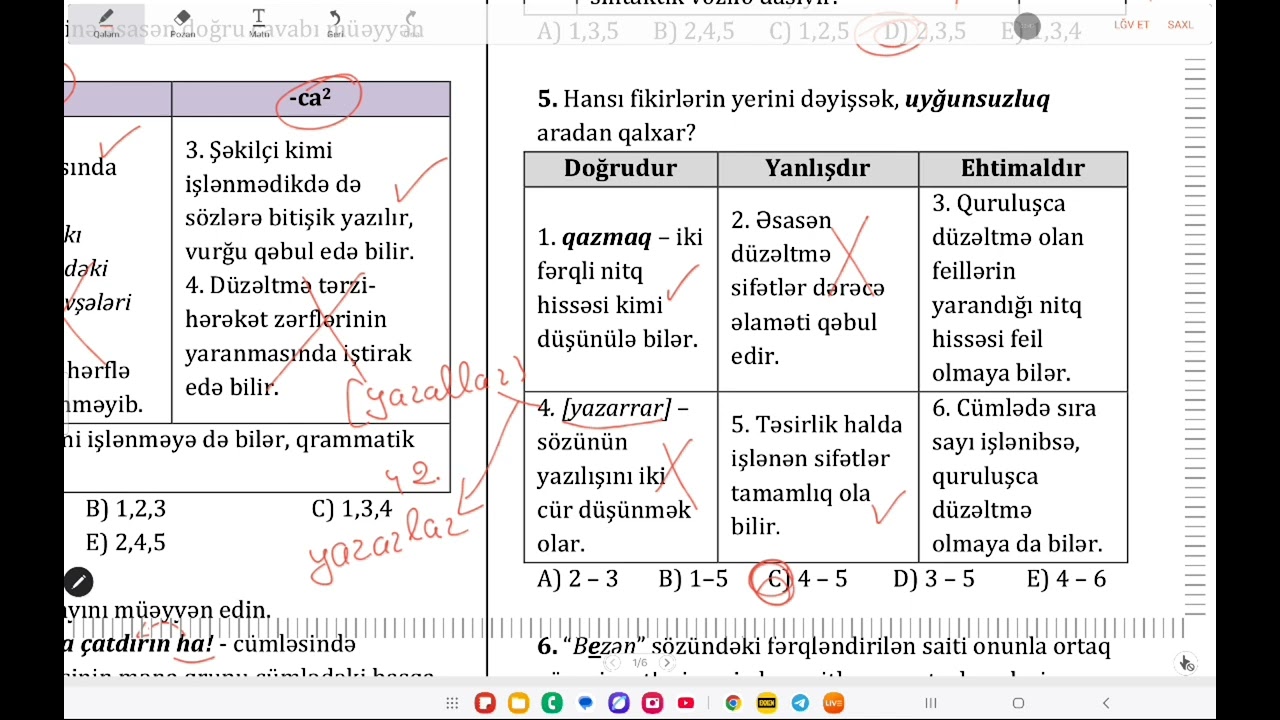Image resolution: width=1280 pixels, height=720 pixels.
Task: Save annotation with SAXLA
Action: 1180,24
